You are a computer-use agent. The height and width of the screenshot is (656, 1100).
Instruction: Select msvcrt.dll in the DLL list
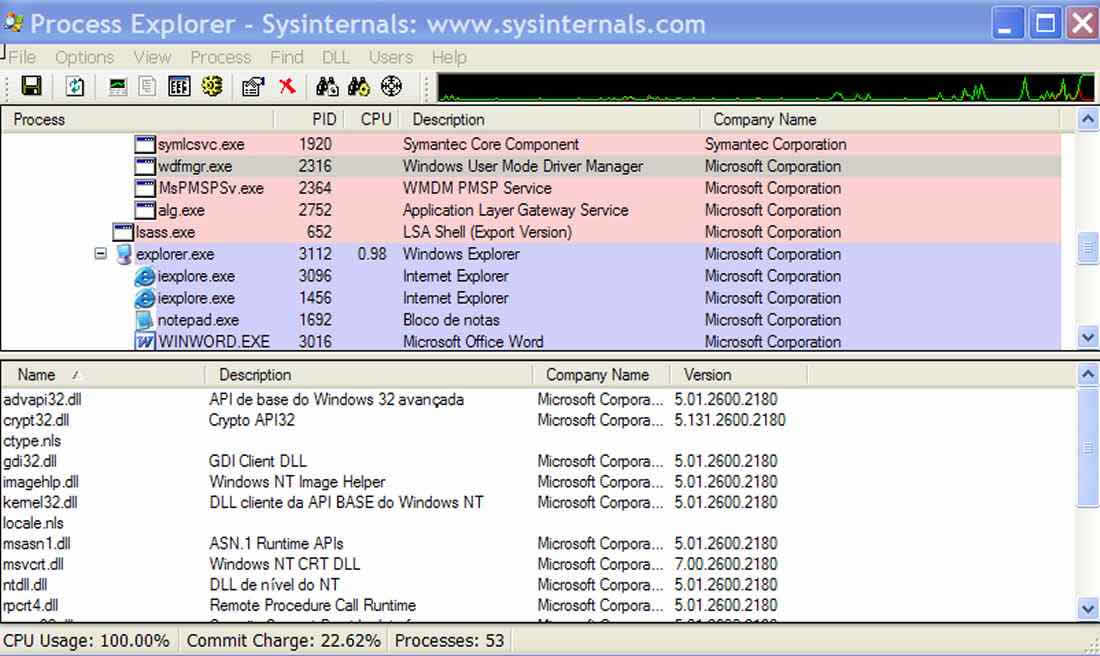pyautogui.click(x=33, y=564)
